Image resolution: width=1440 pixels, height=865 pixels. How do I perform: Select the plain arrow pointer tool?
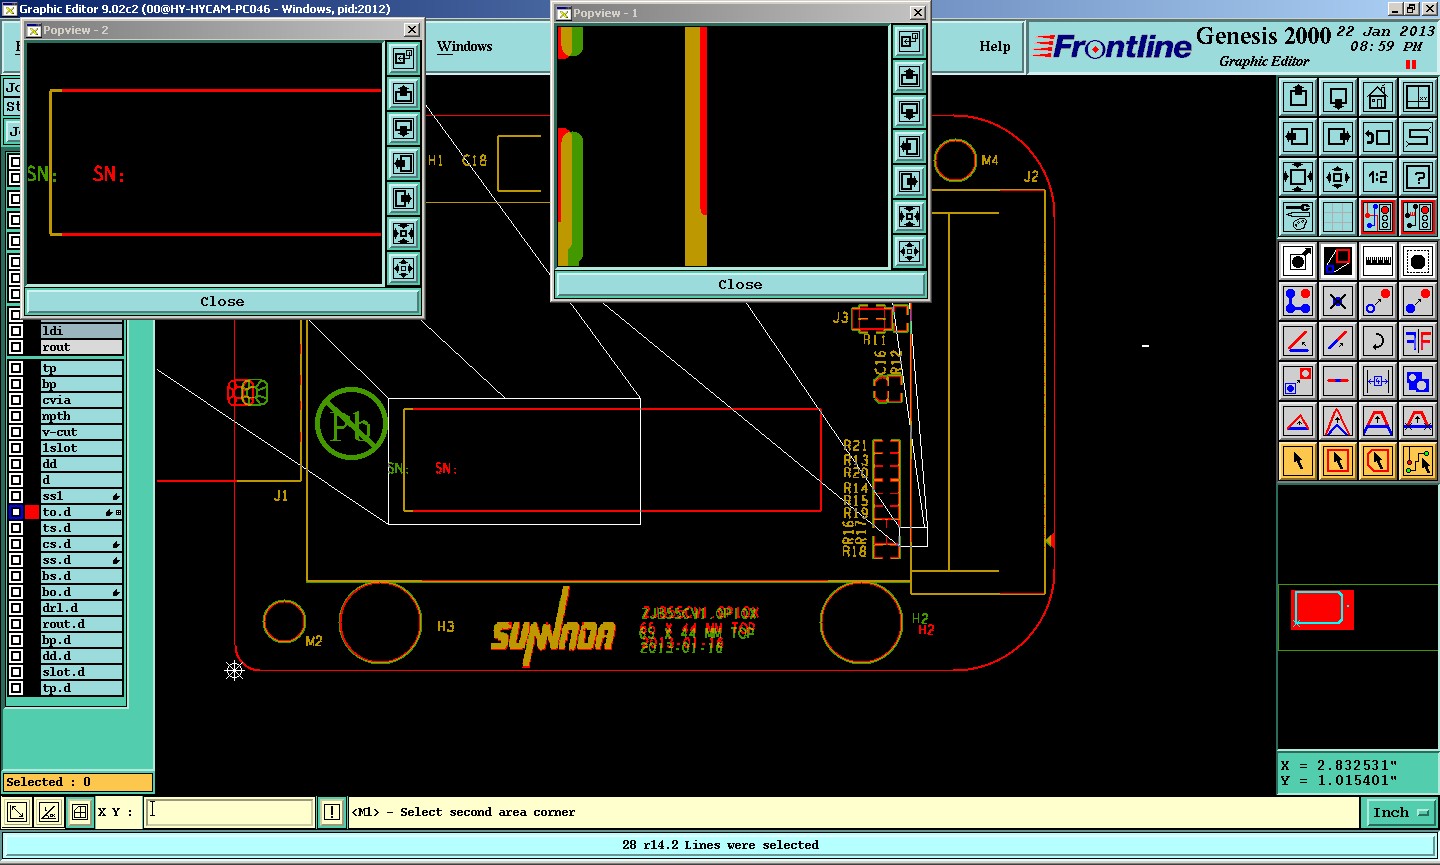(x=1298, y=460)
